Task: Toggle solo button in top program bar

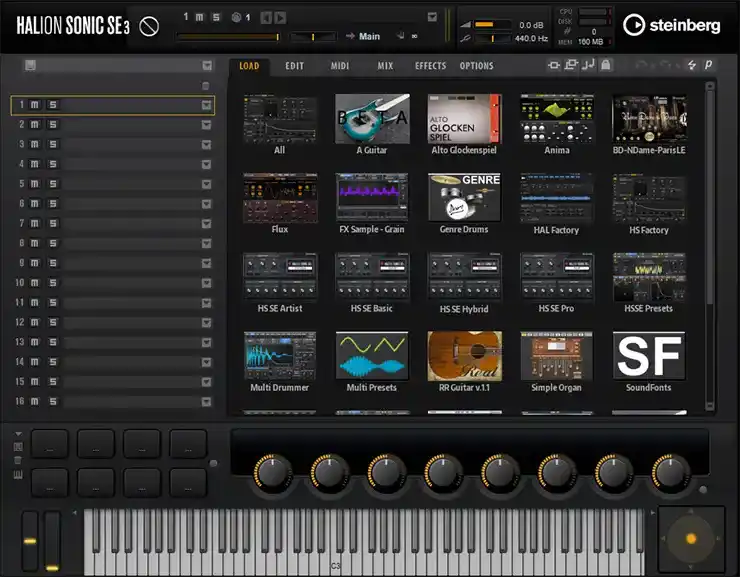Action: [216, 17]
